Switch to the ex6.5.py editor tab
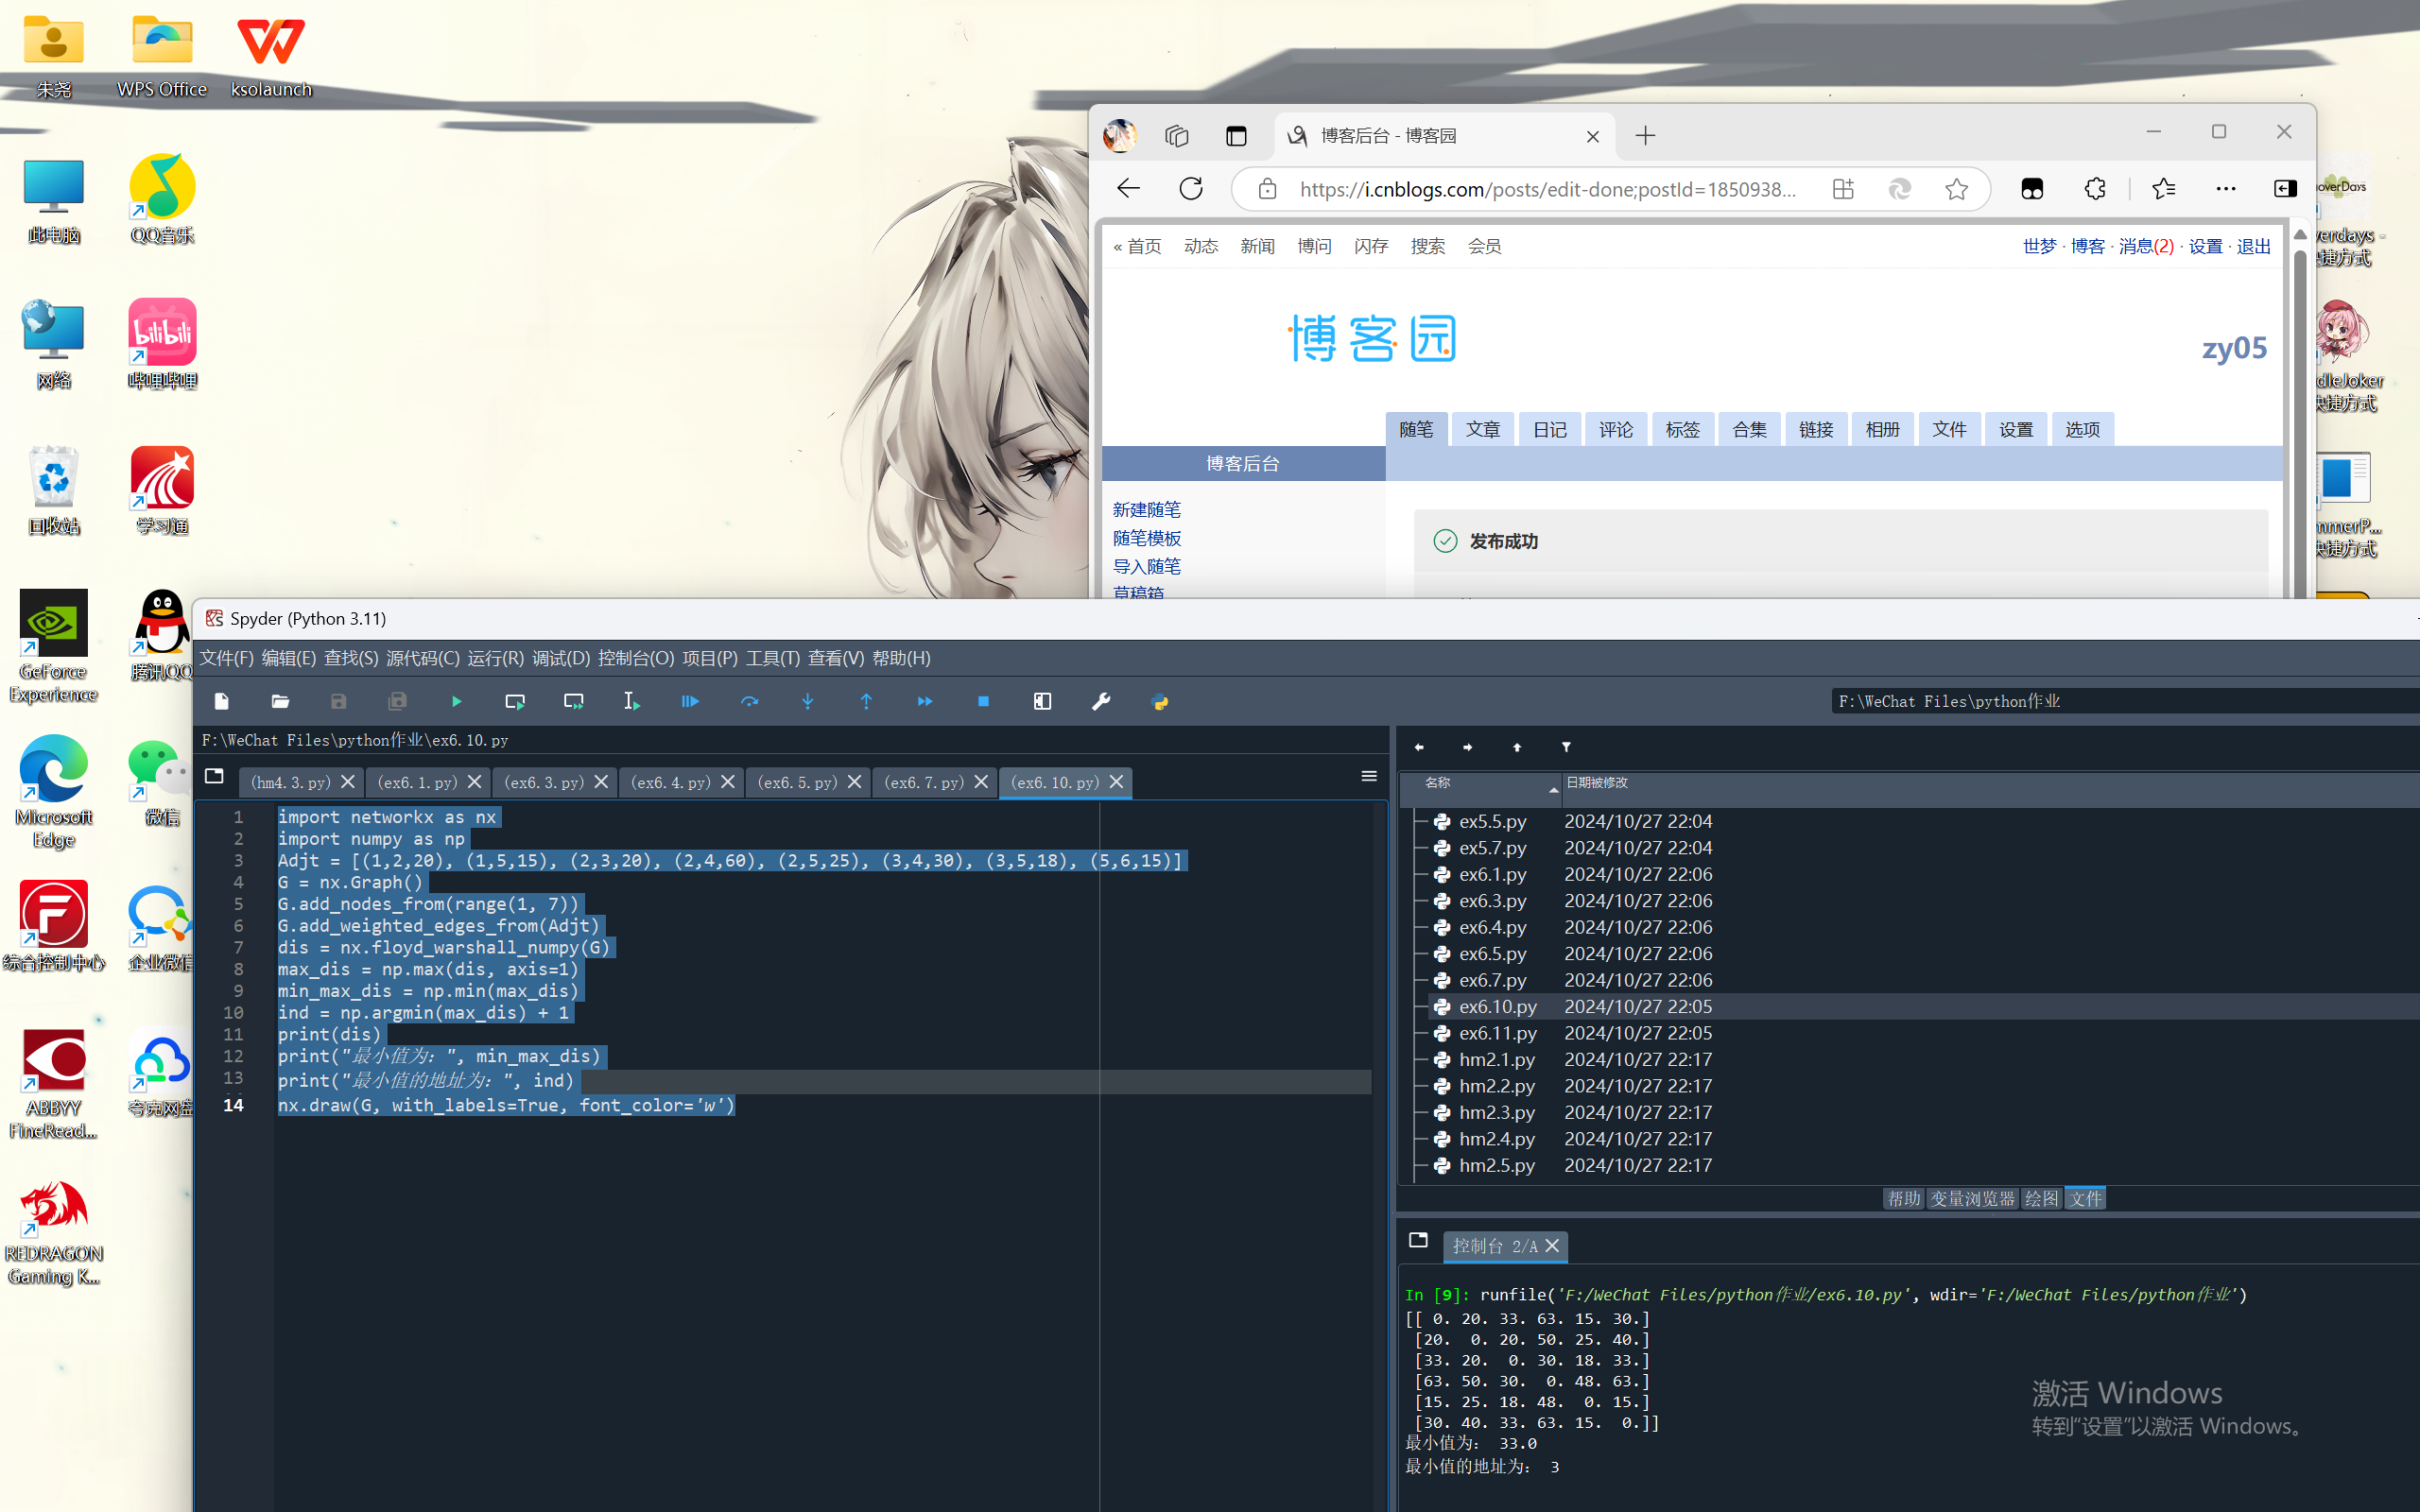The width and height of the screenshot is (2420, 1512). tap(797, 782)
